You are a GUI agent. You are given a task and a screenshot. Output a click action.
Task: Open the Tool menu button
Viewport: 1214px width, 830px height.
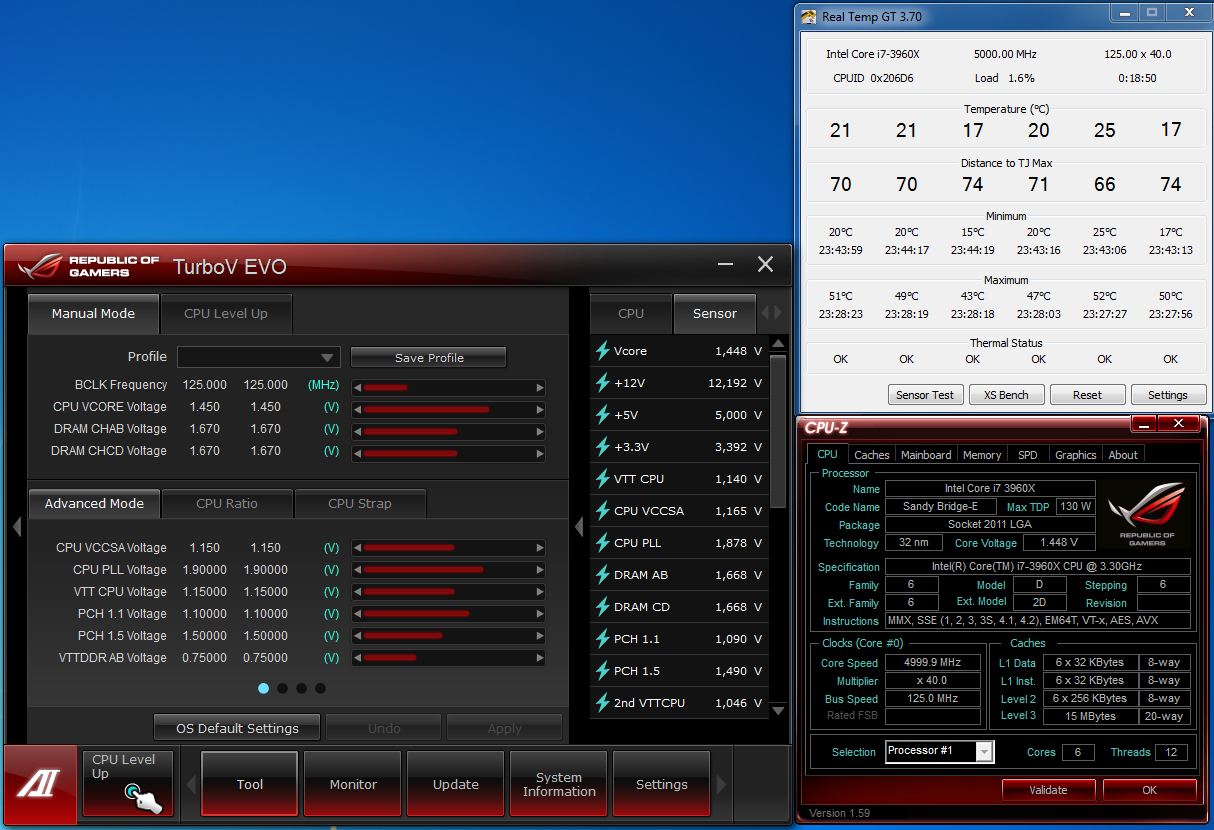click(x=250, y=785)
